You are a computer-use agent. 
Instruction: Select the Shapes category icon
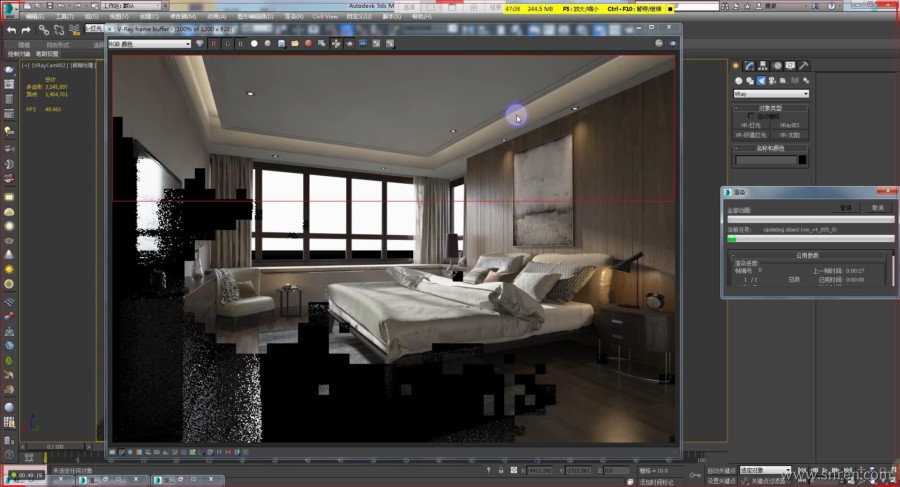(750, 81)
